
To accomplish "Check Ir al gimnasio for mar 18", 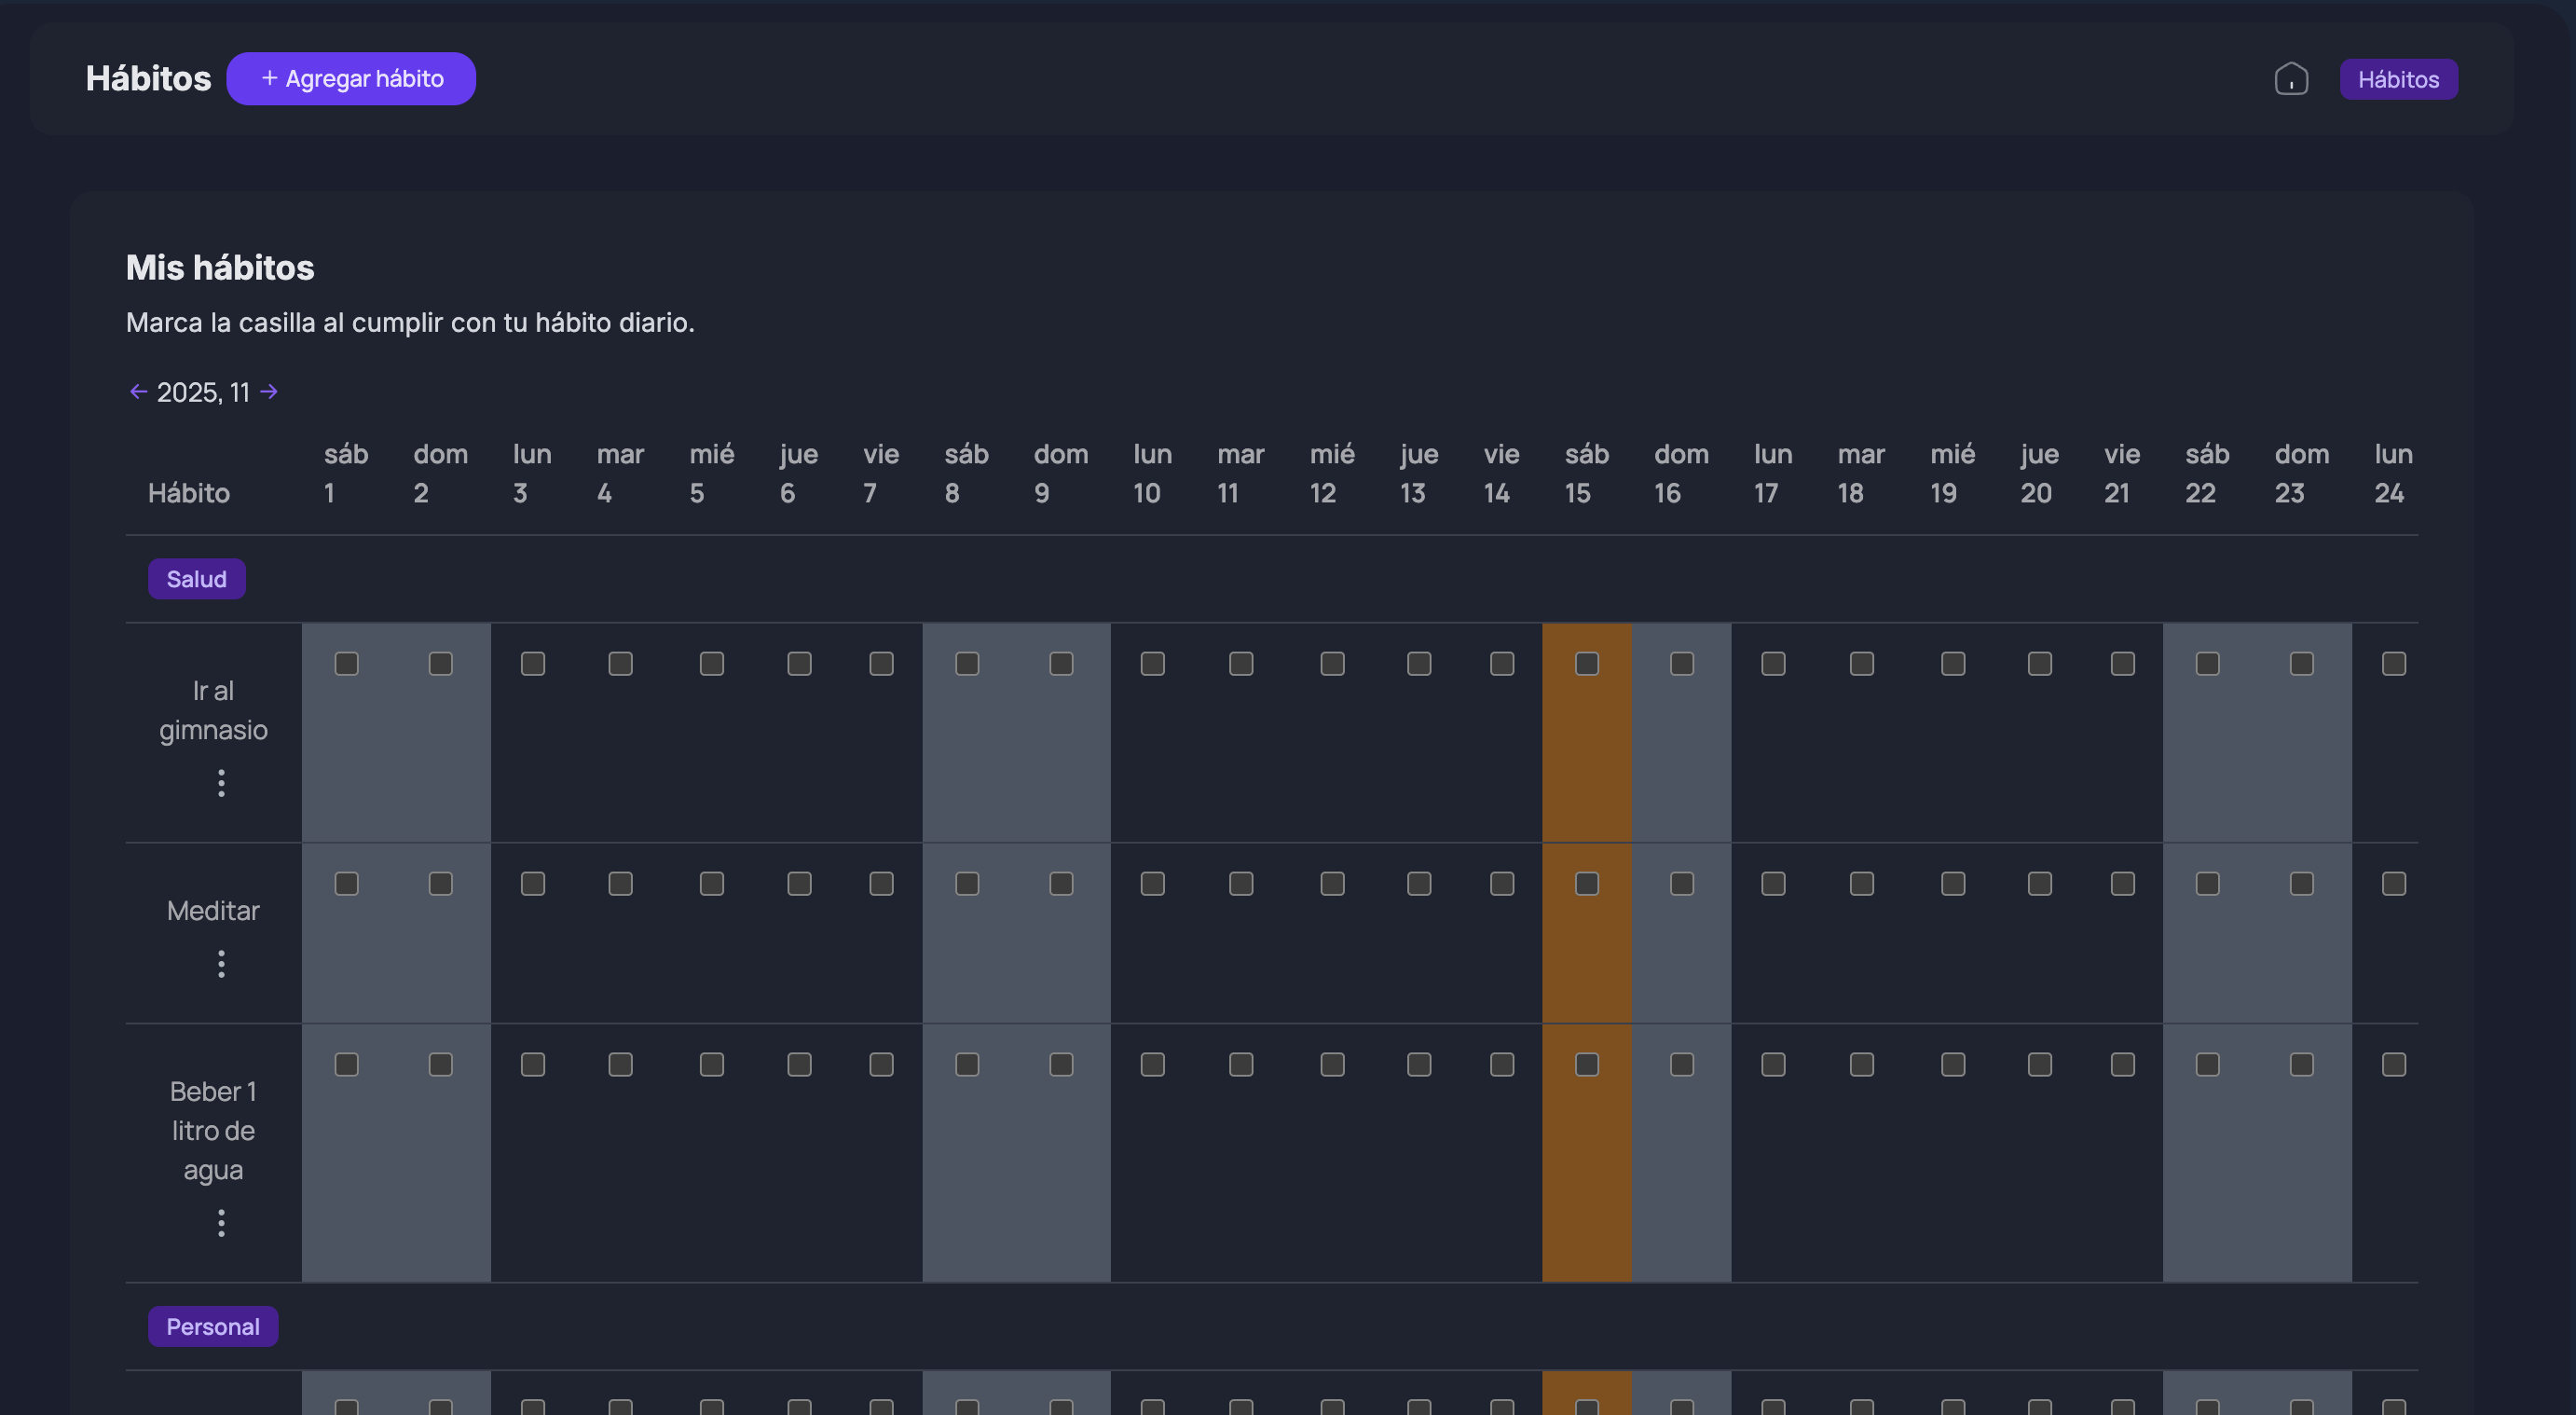I will coord(1861,664).
